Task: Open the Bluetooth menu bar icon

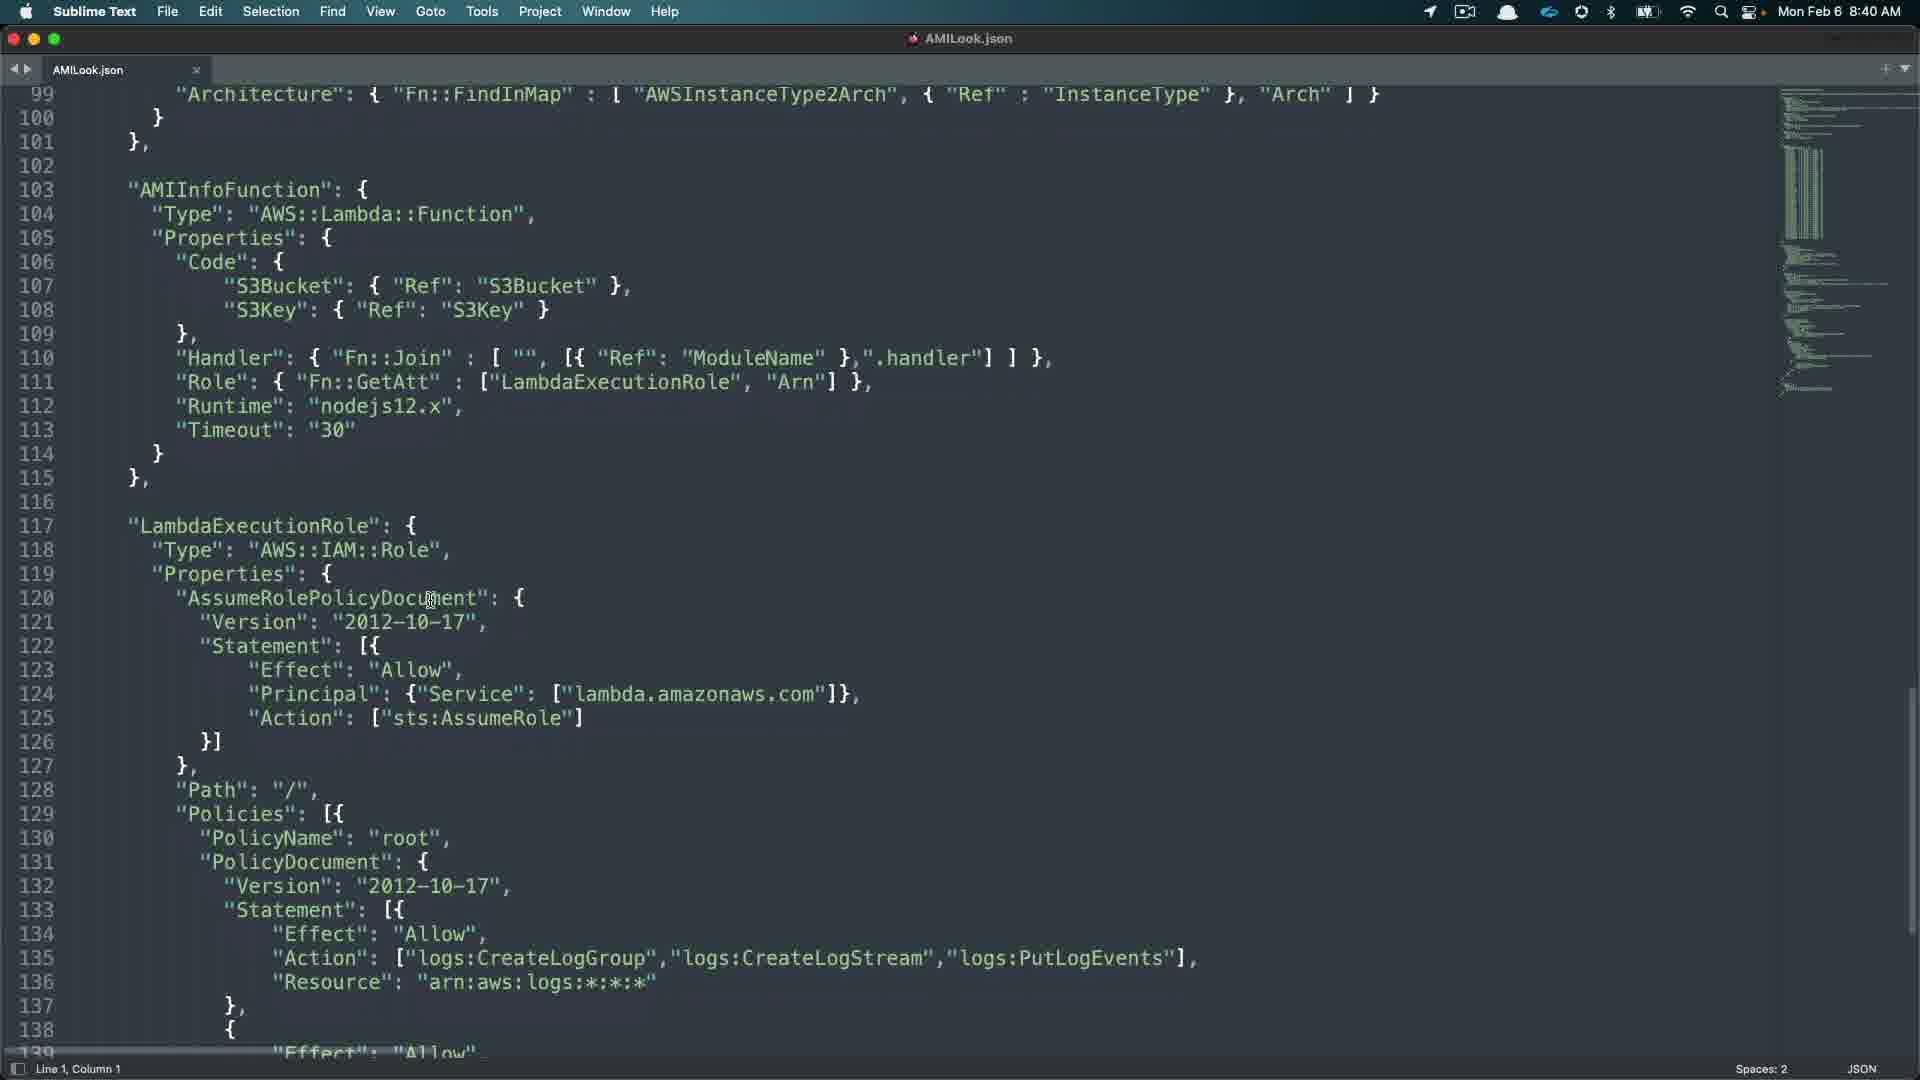Action: (x=1611, y=12)
